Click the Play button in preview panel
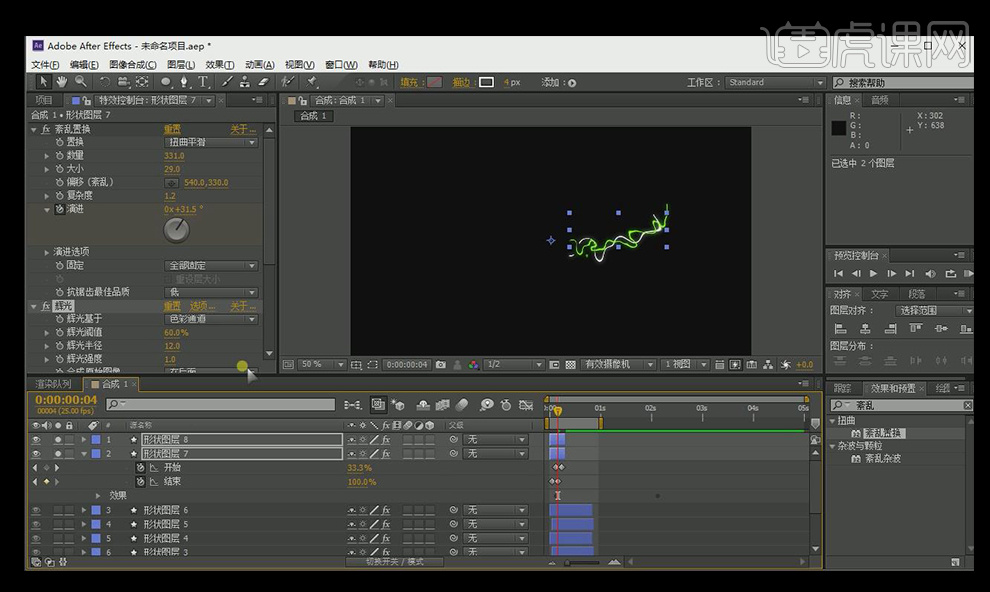Image resolution: width=990 pixels, height=592 pixels. coord(873,273)
